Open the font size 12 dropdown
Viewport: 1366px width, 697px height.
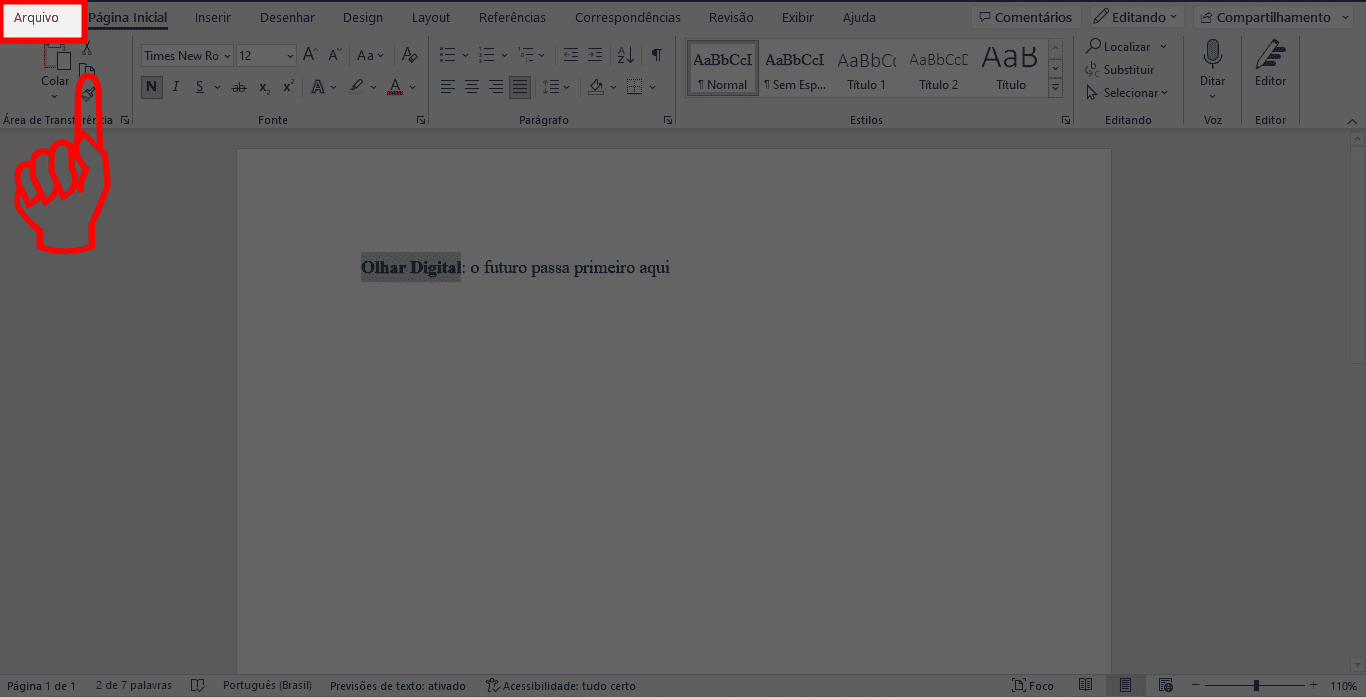(266, 56)
